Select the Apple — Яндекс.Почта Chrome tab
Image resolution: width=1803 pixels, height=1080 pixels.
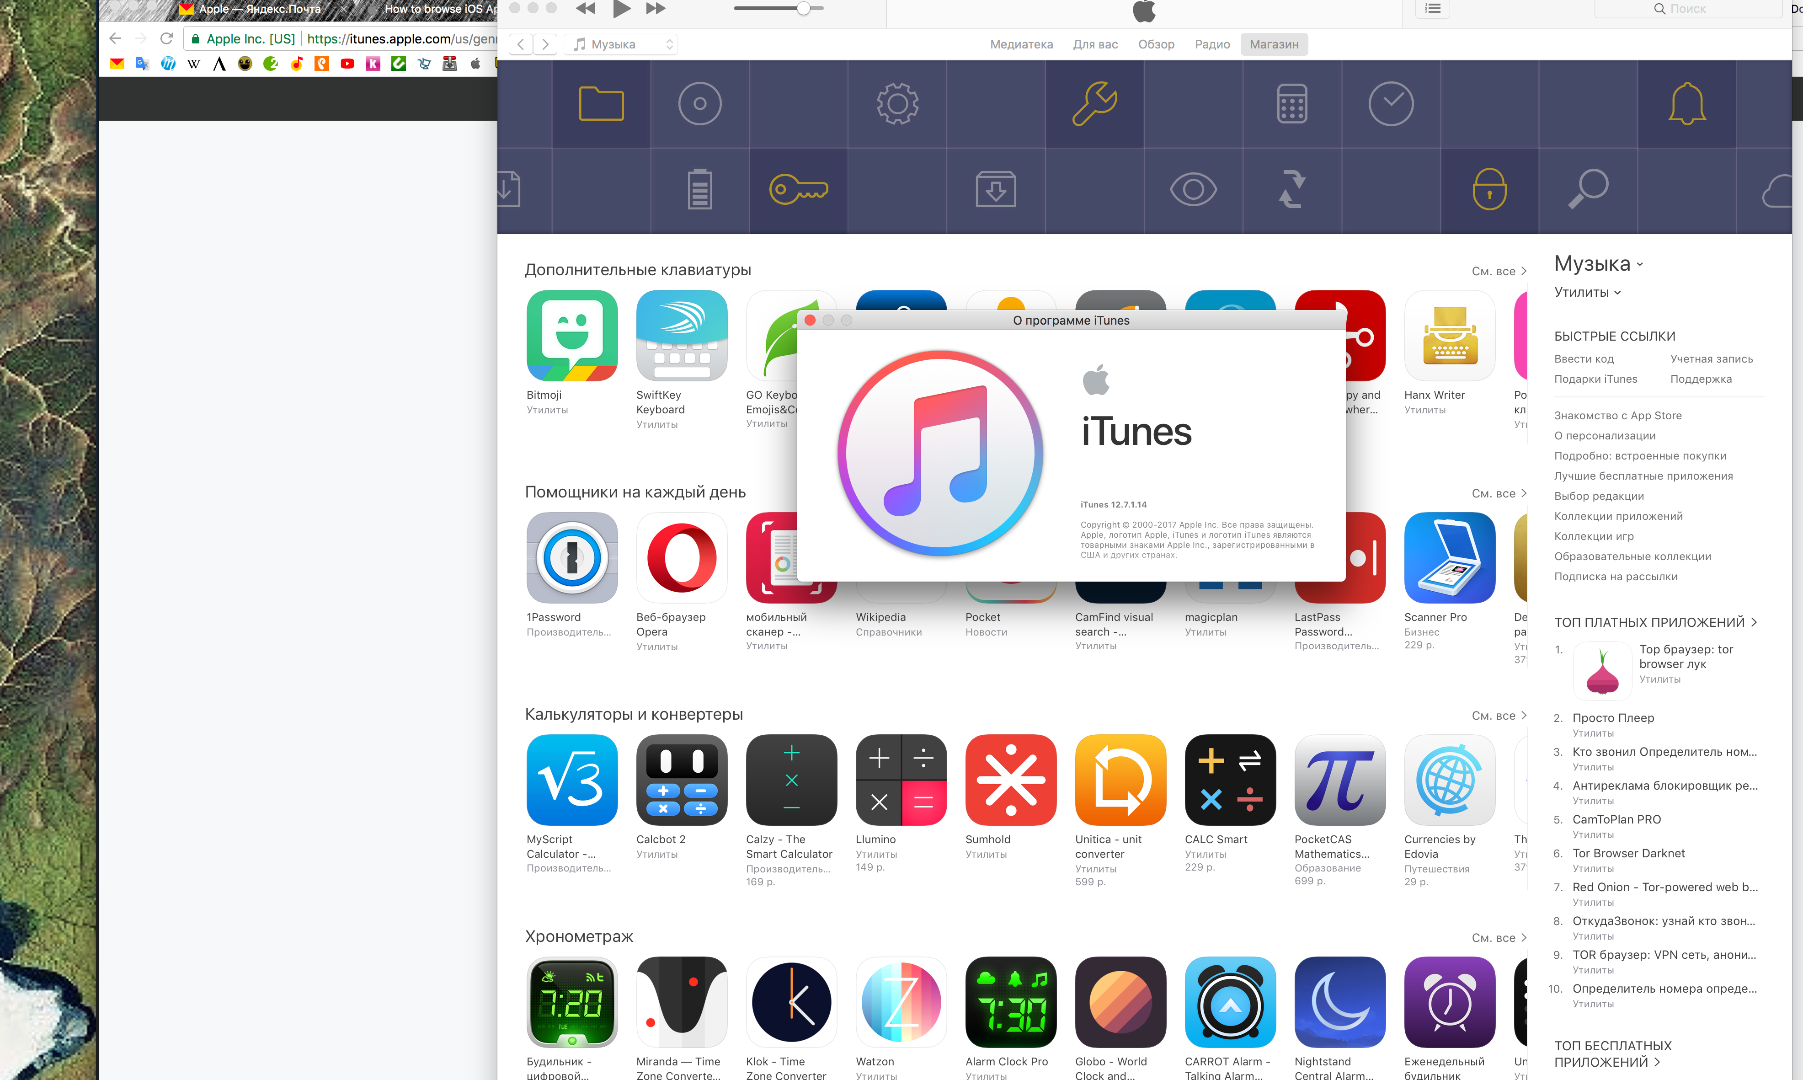point(258,9)
